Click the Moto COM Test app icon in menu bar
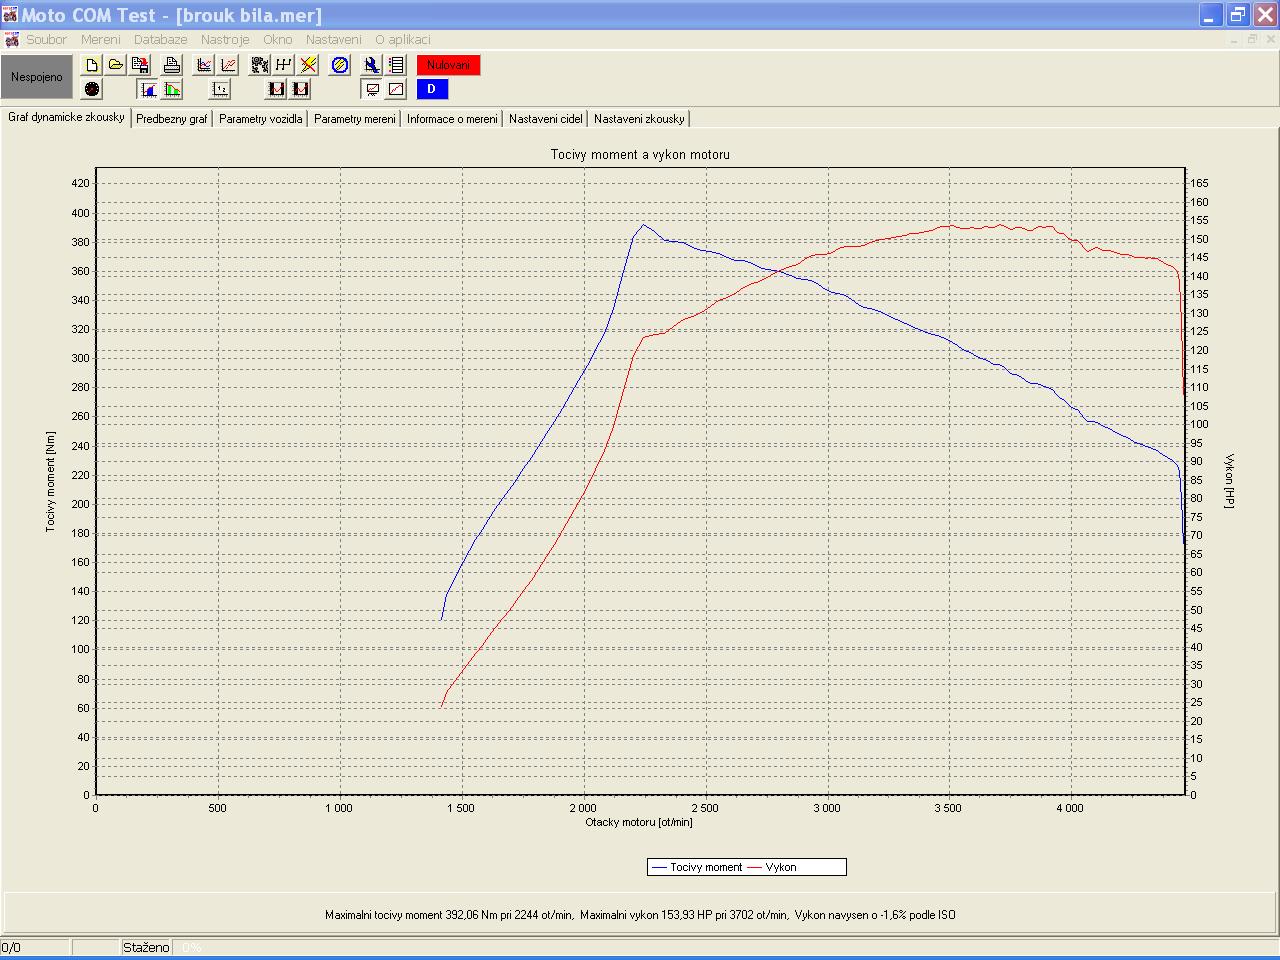 point(11,40)
